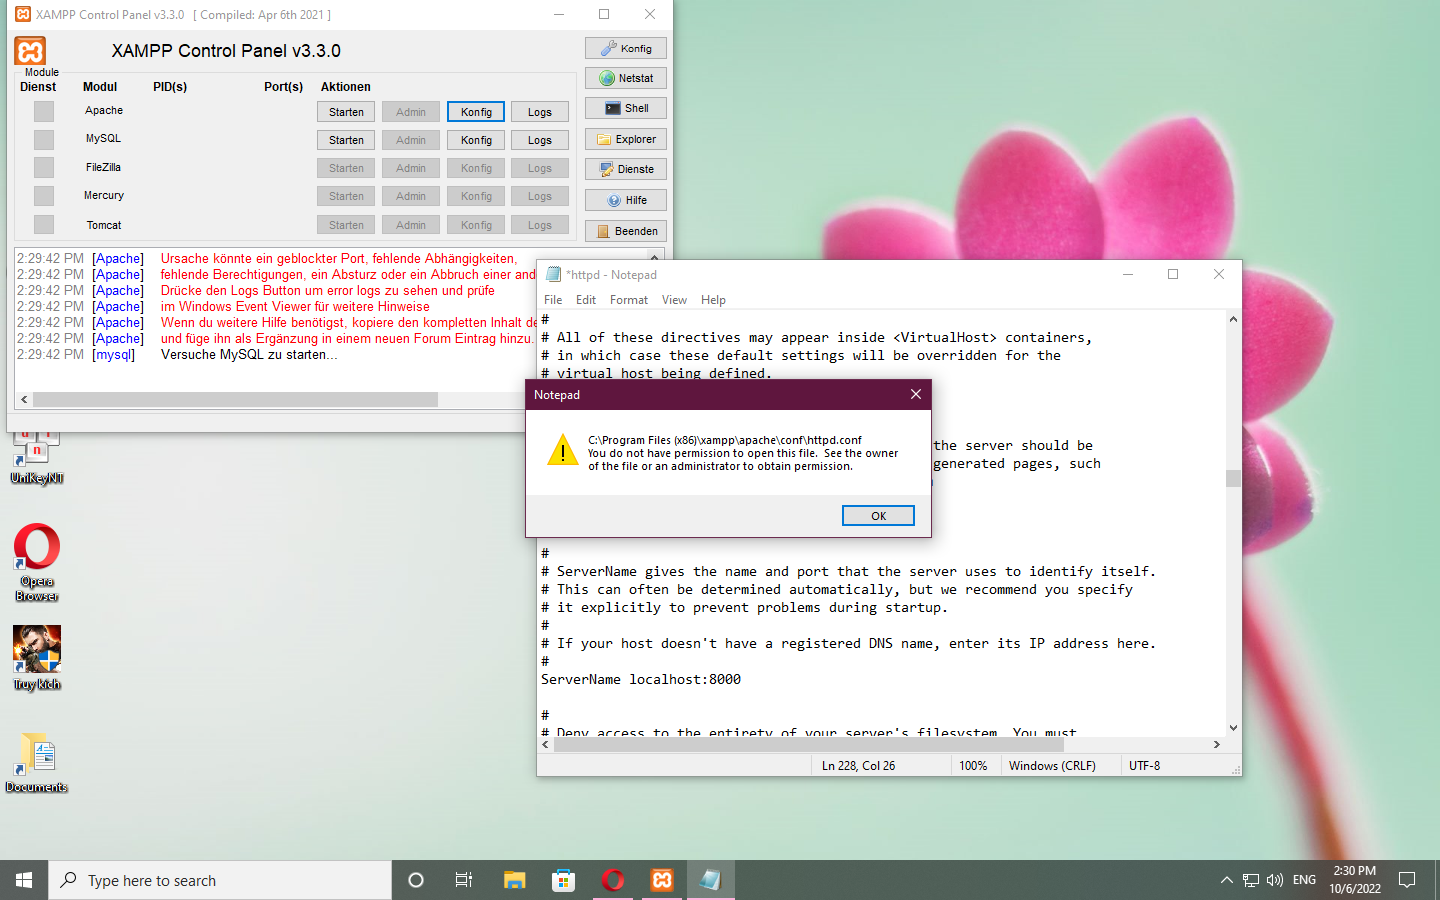Toggle the MySQL service checkbox
1440x900 pixels.
tap(44, 139)
